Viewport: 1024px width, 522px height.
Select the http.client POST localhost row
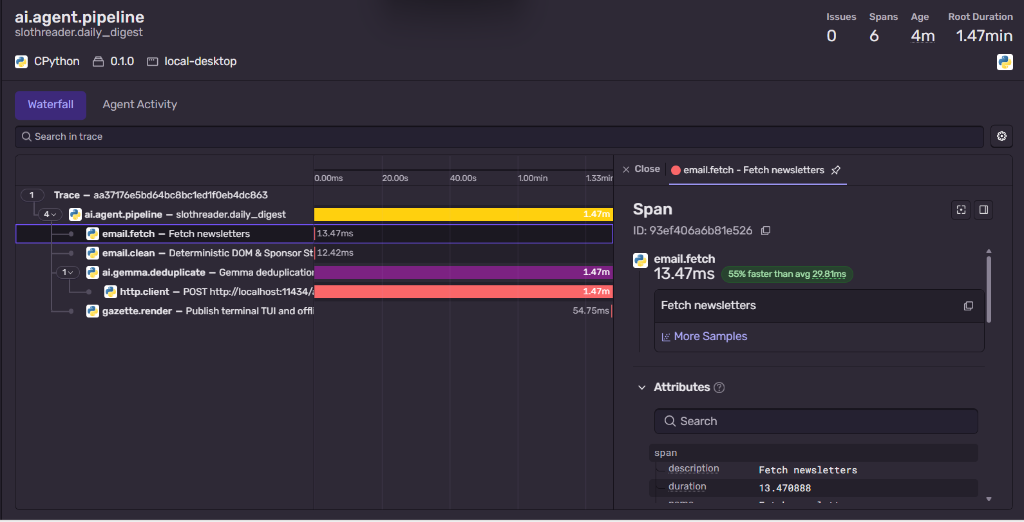pos(313,291)
